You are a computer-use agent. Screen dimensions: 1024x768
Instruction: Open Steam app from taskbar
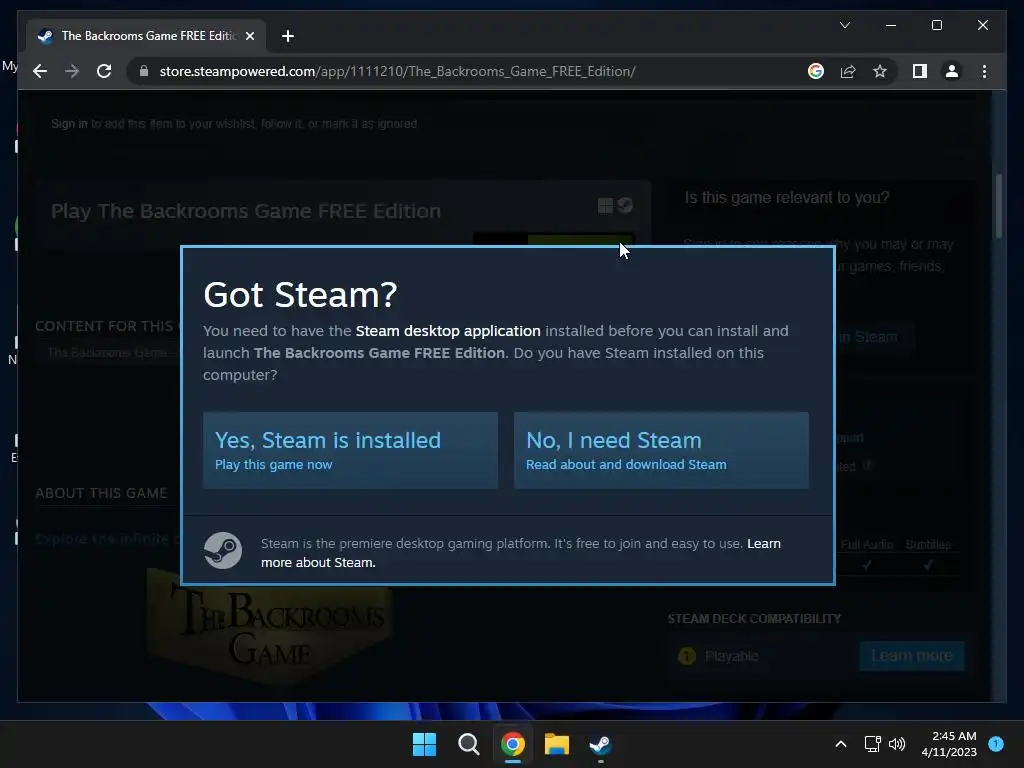(x=600, y=744)
